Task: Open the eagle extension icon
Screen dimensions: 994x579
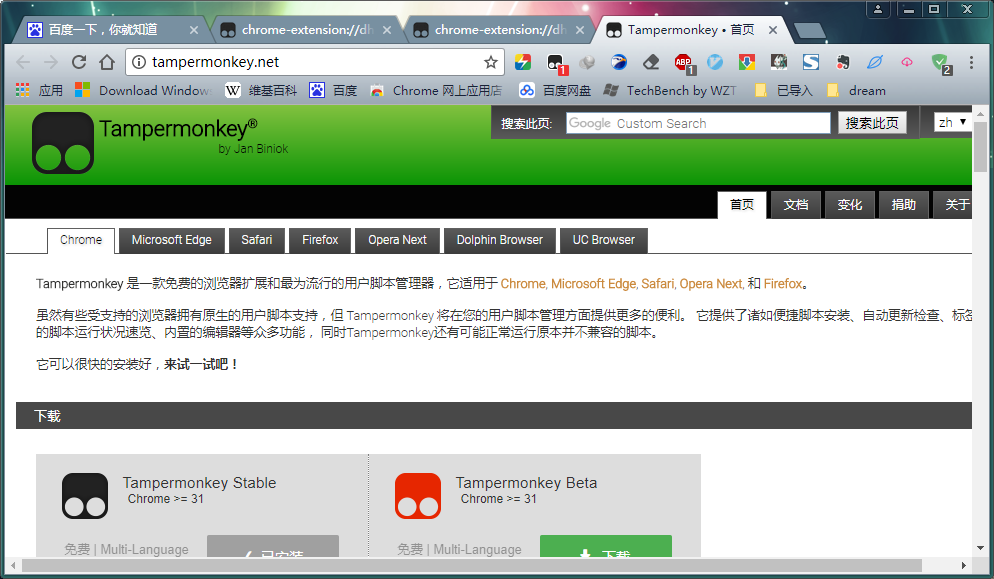Action: pos(619,62)
